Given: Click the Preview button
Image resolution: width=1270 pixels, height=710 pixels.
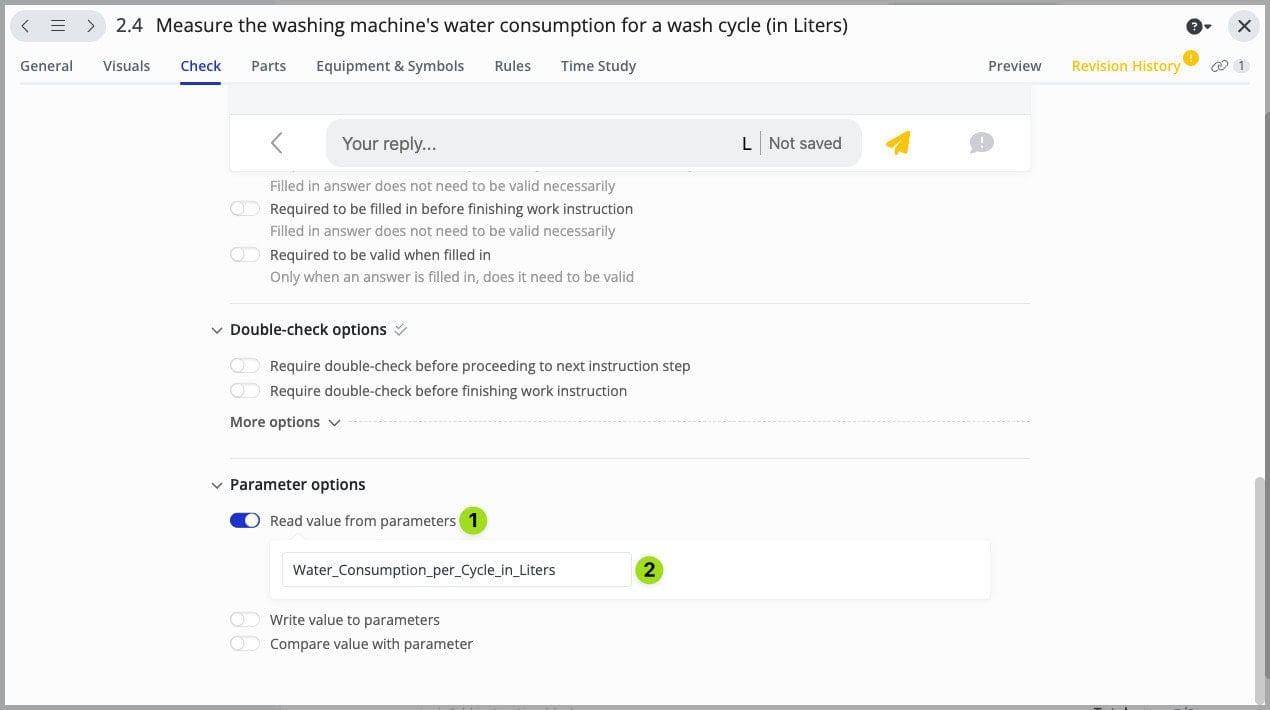Looking at the screenshot, I should pos(1014,66).
